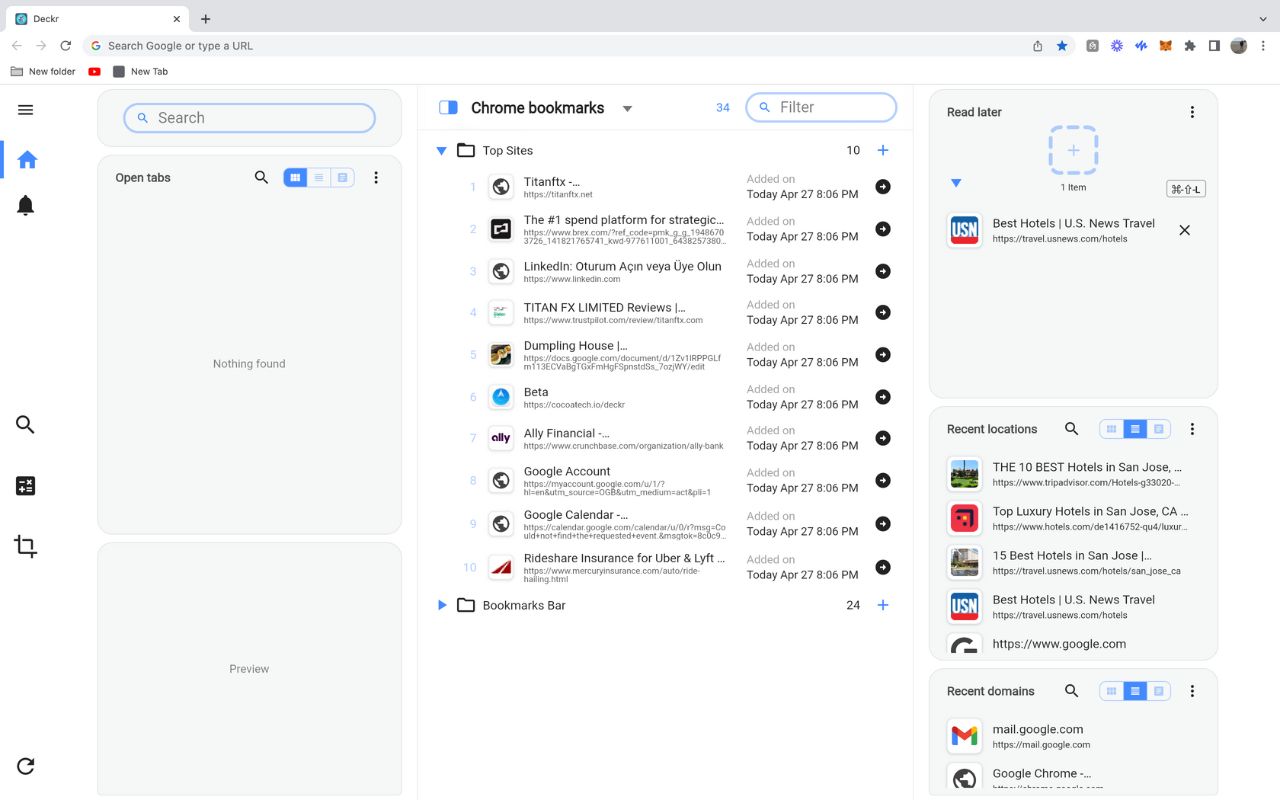Open the hamburger menu in left sidebar

26,110
